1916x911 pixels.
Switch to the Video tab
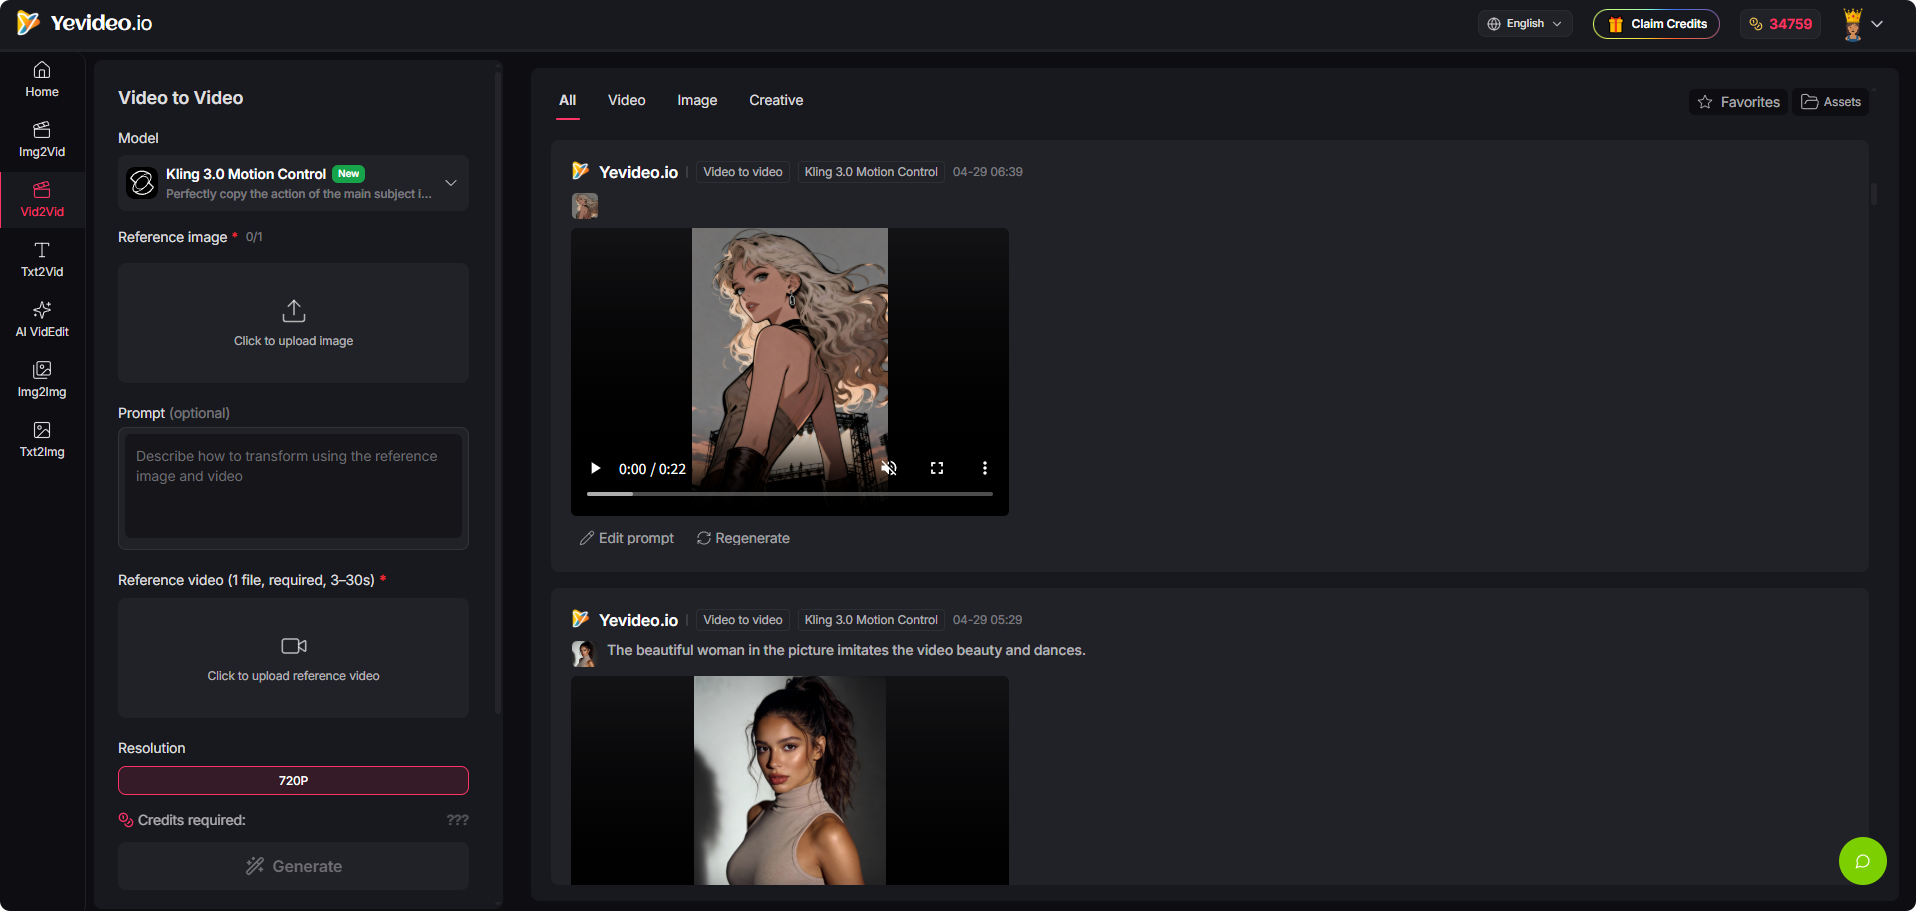(x=627, y=100)
